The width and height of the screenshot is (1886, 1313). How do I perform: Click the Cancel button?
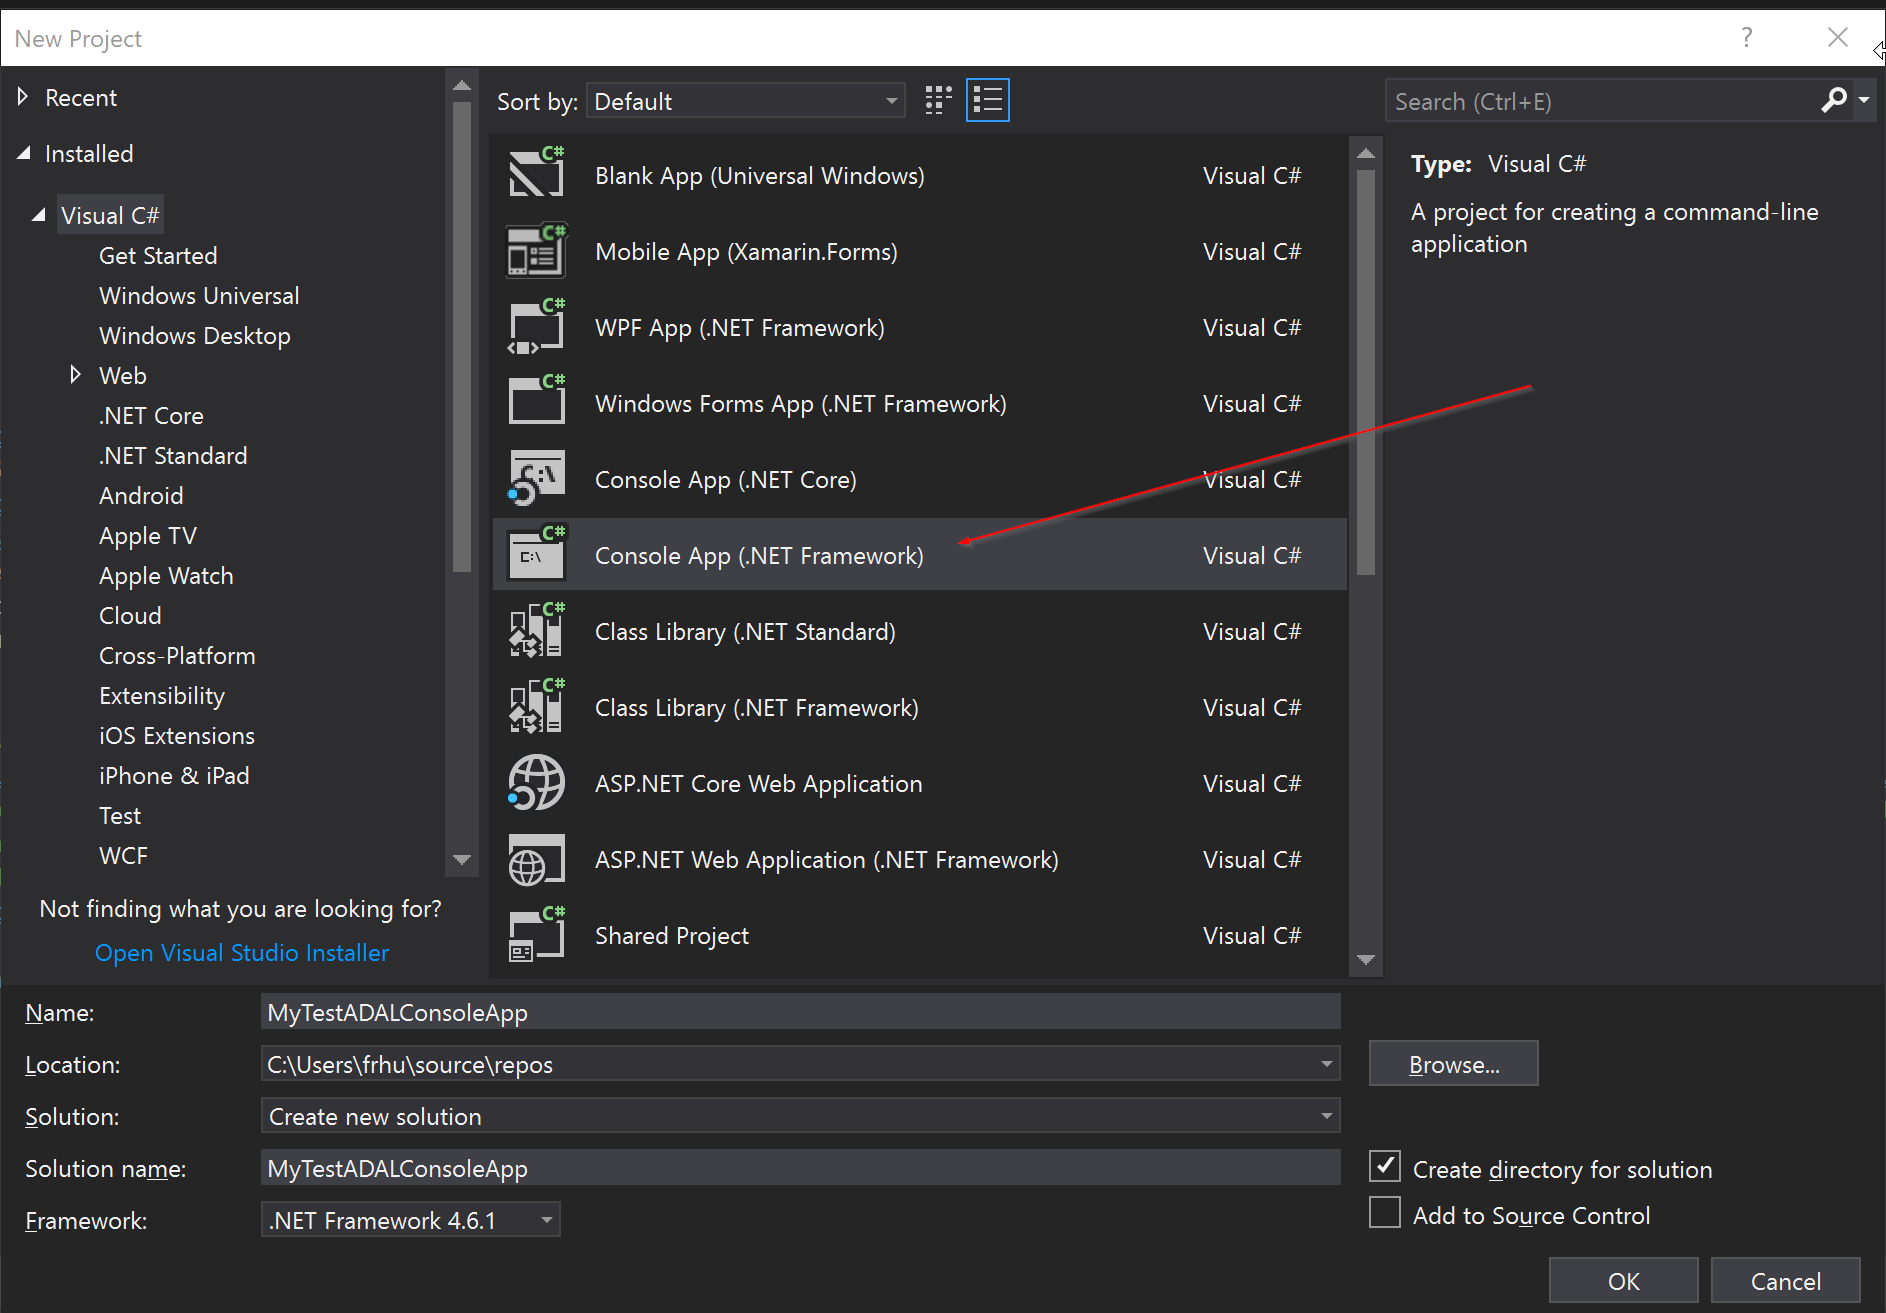(1785, 1281)
